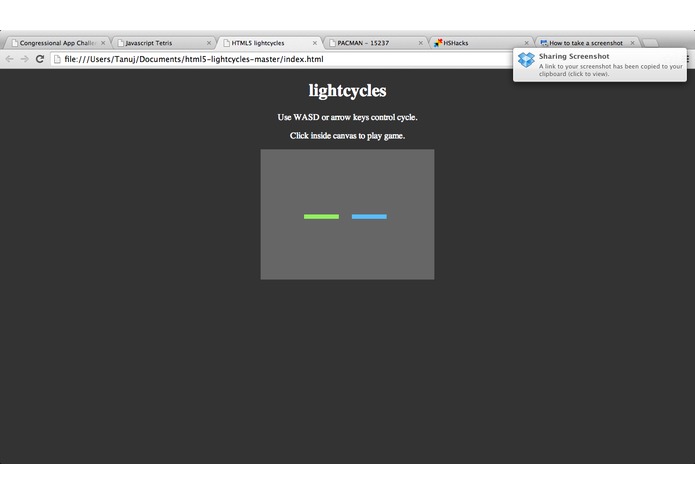Click the 'Use WASD or arrow keys' instruction text

click(x=348, y=117)
